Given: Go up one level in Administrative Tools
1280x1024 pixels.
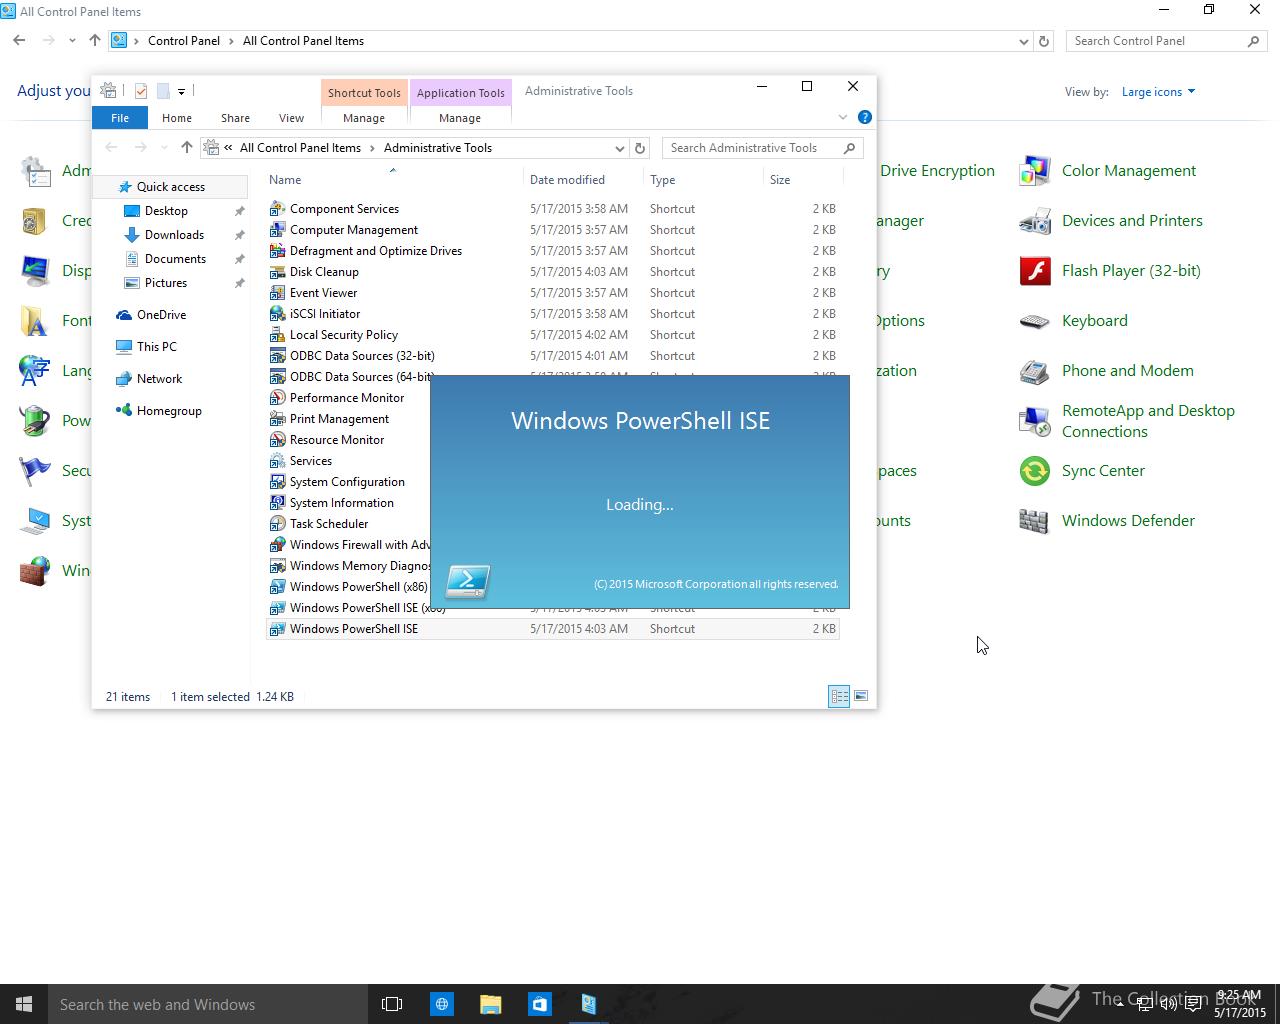Looking at the screenshot, I should 186,148.
